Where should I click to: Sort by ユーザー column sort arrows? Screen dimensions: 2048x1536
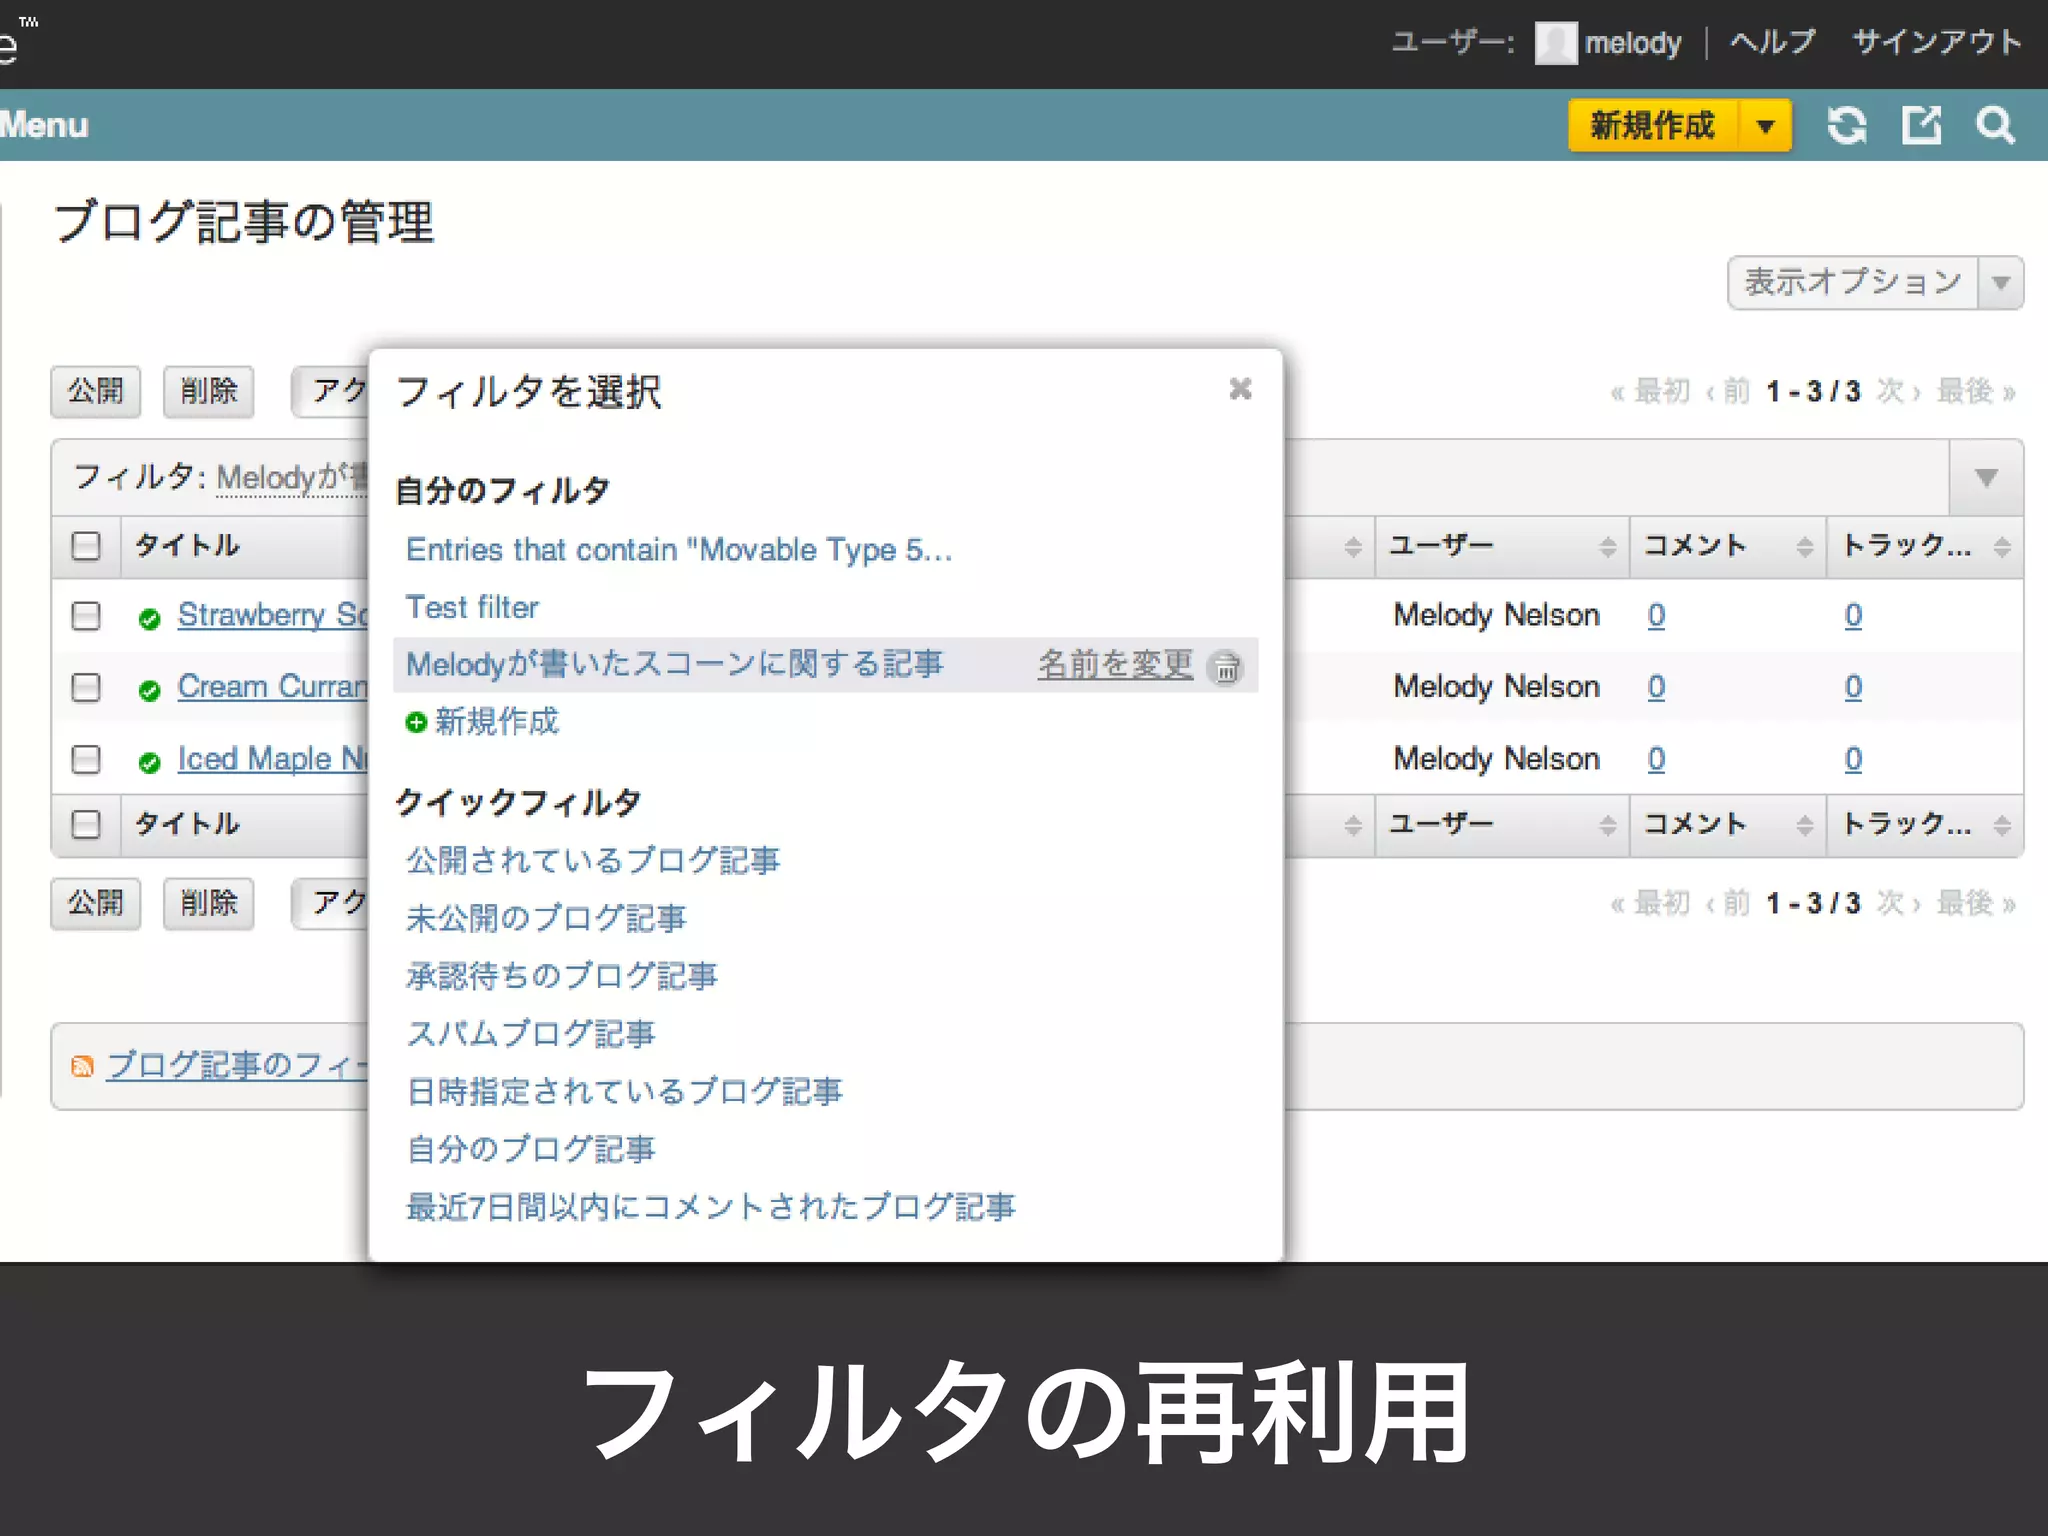(1607, 546)
